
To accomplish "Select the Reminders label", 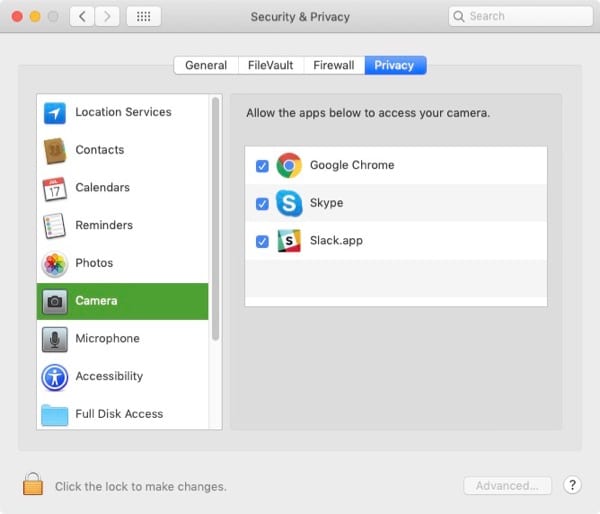I will click(104, 225).
